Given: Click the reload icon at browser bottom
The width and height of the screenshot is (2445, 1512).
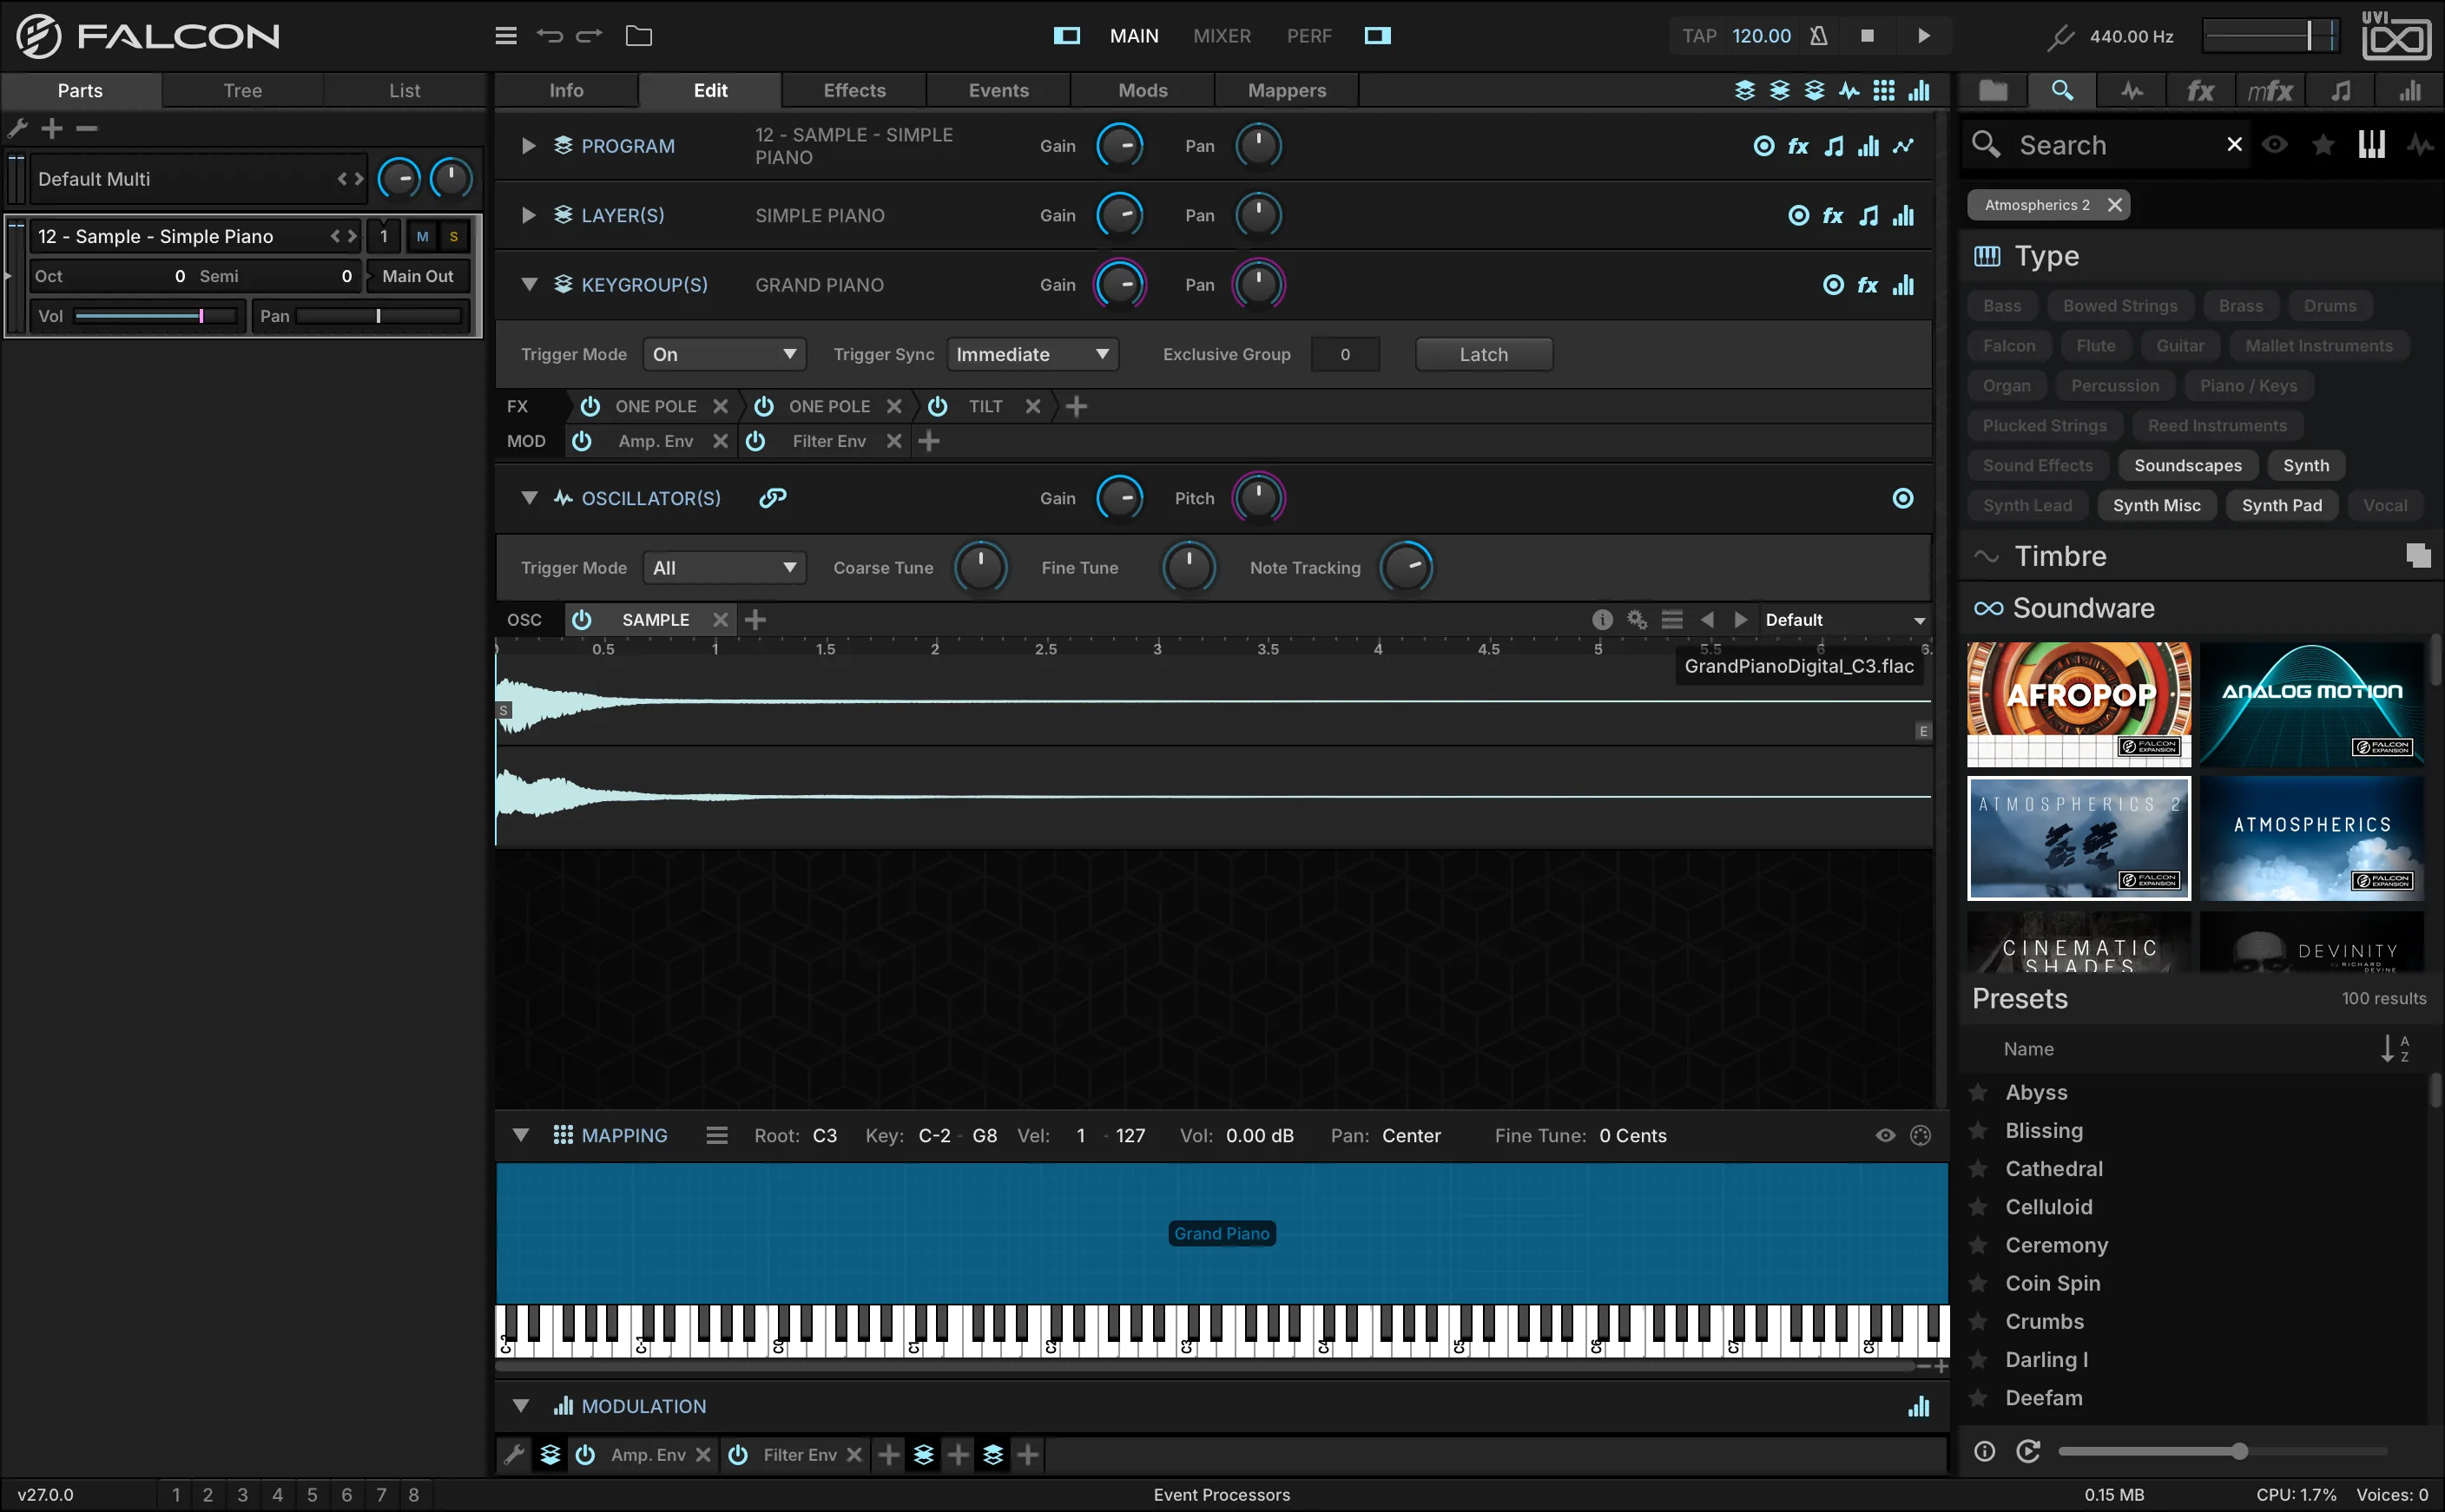Looking at the screenshot, I should [x=2028, y=1451].
